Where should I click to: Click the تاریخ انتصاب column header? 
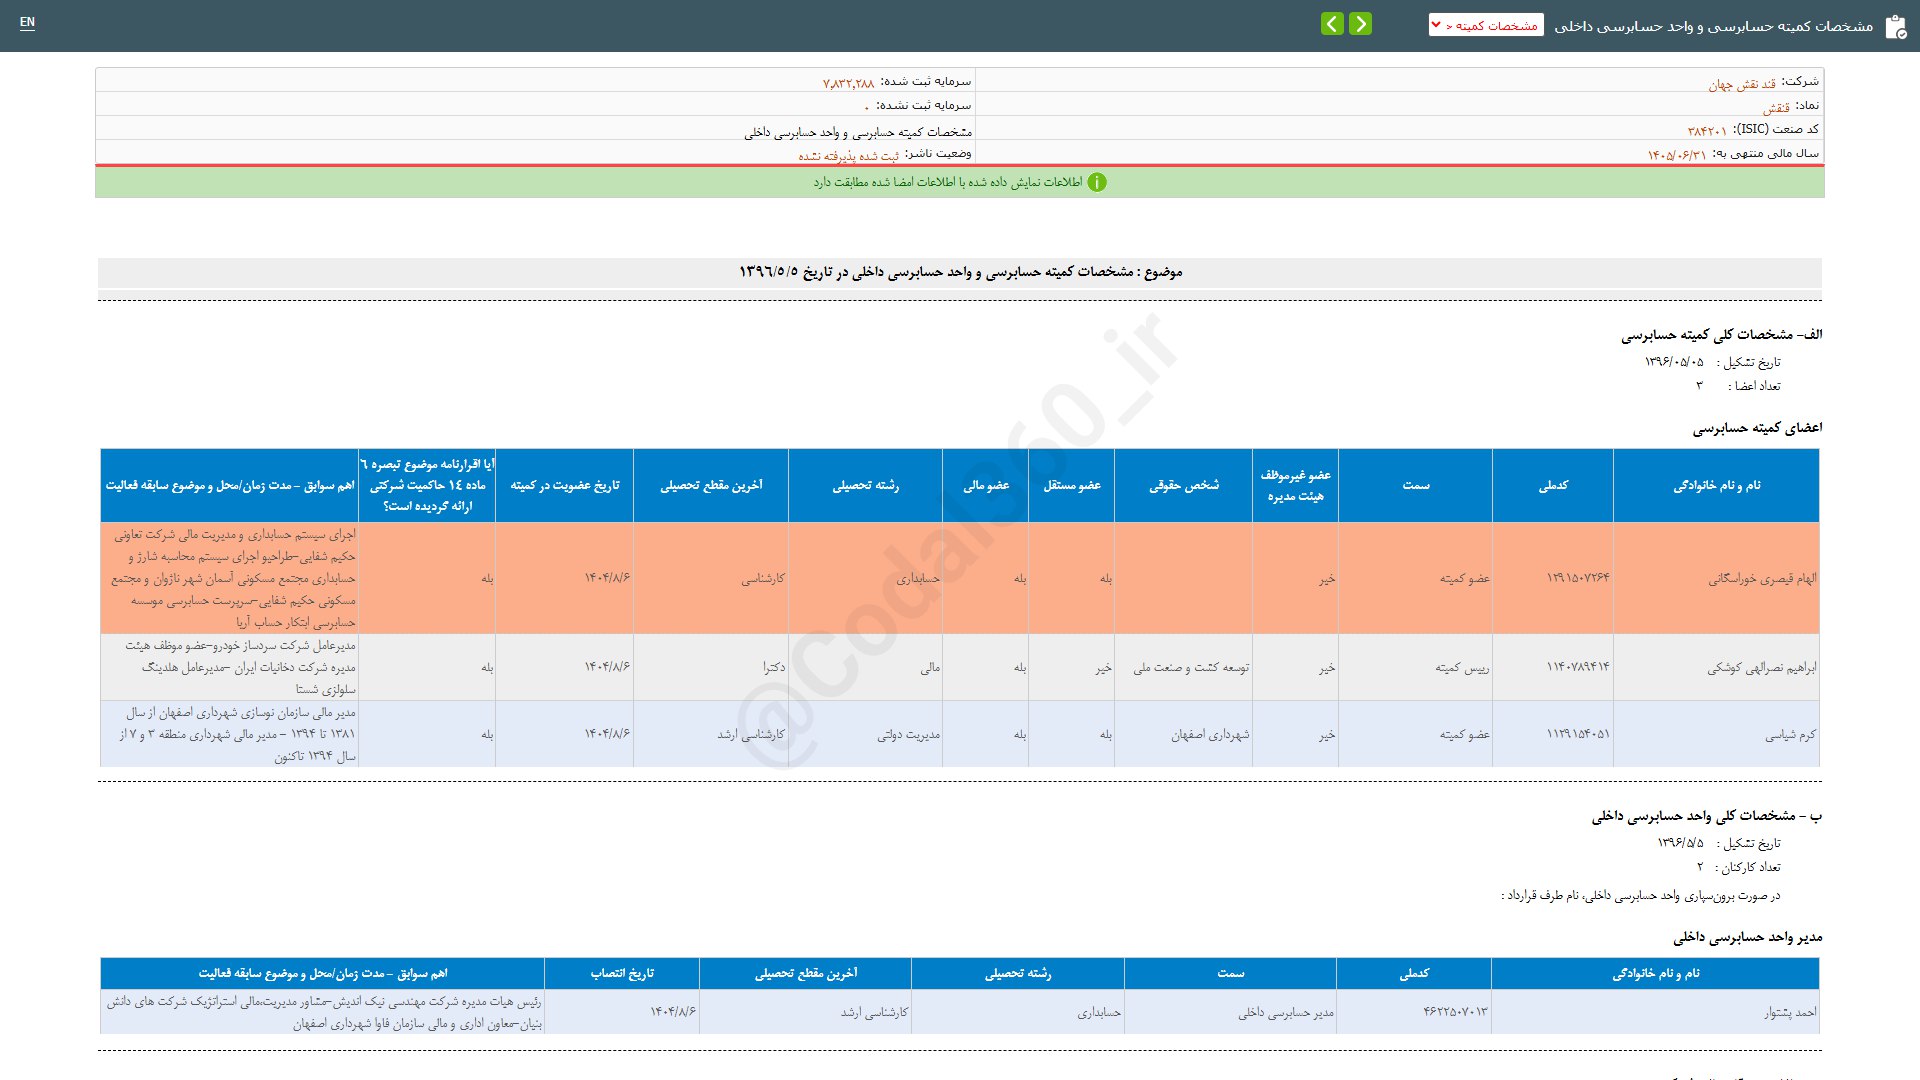(x=622, y=973)
